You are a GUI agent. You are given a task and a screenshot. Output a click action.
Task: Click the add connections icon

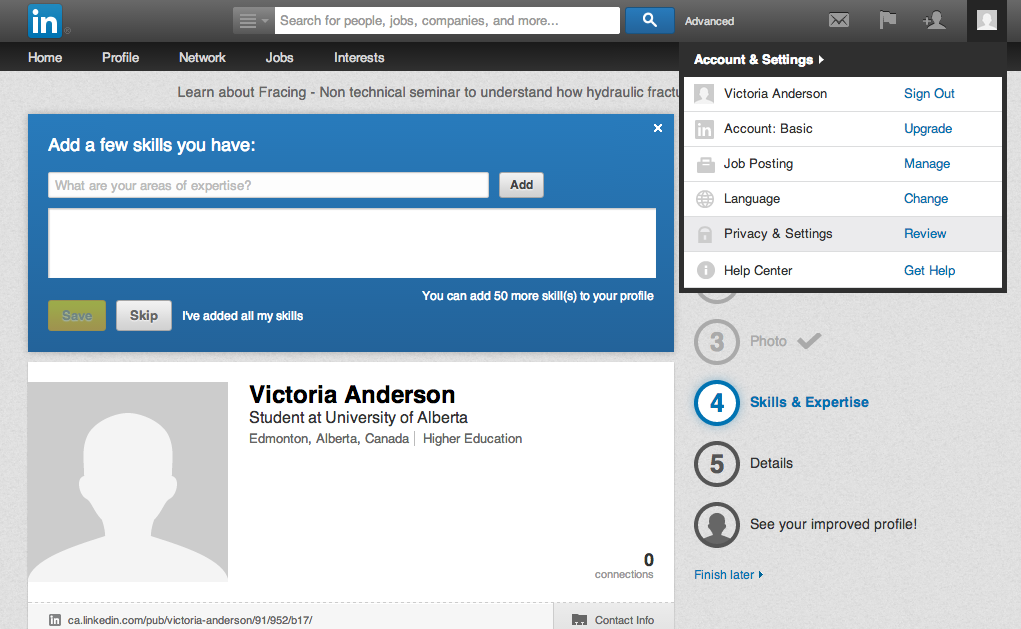[934, 20]
